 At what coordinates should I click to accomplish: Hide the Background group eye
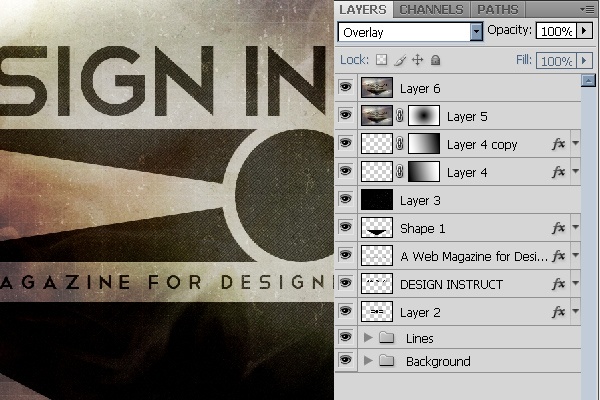coord(346,360)
